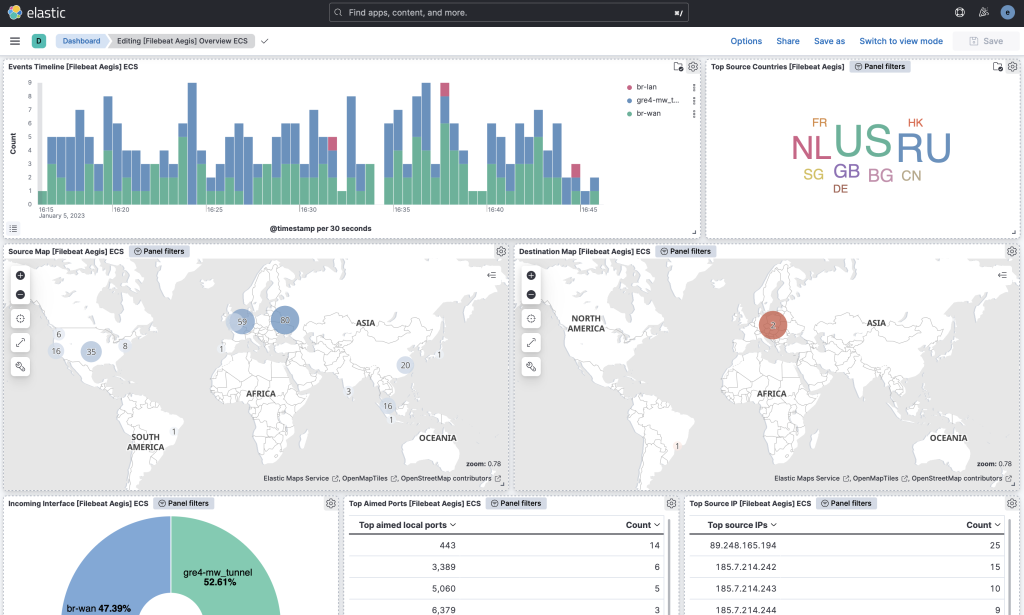Toggle the Events Timeline chart legend
1024x615 pixels.
coord(13,229)
